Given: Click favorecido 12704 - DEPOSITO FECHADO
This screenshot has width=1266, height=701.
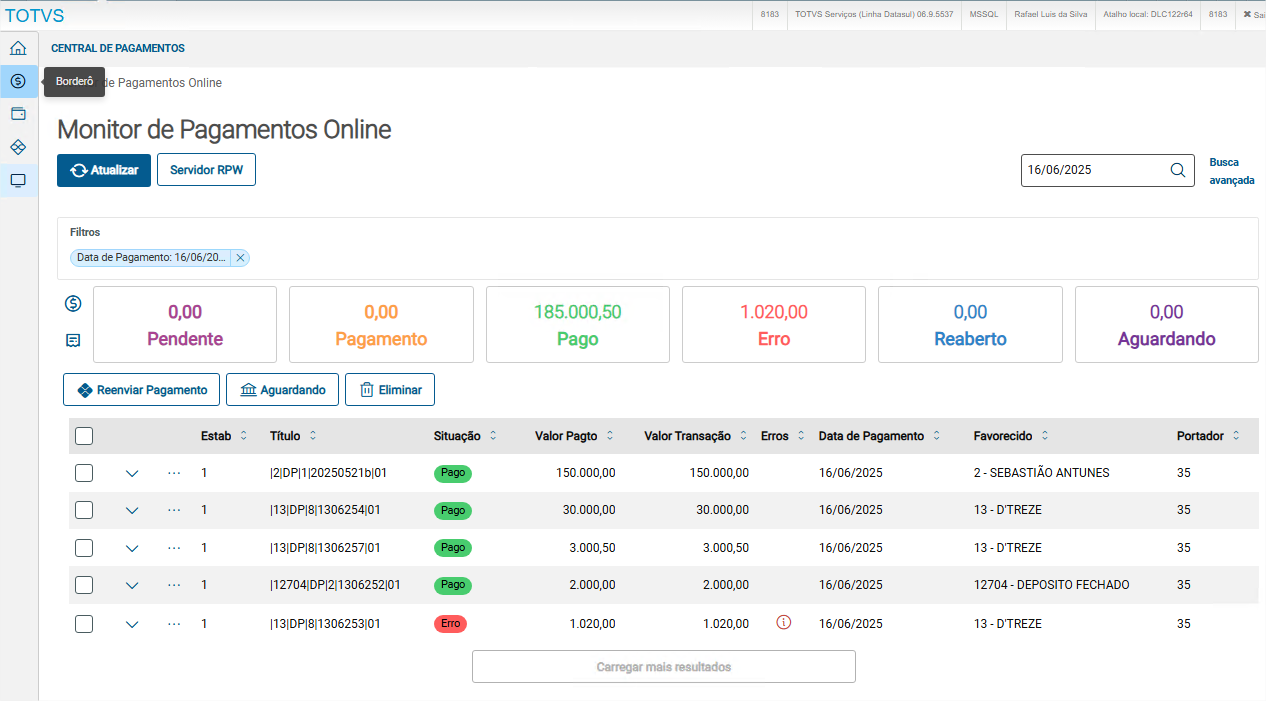Looking at the screenshot, I should [x=1051, y=585].
